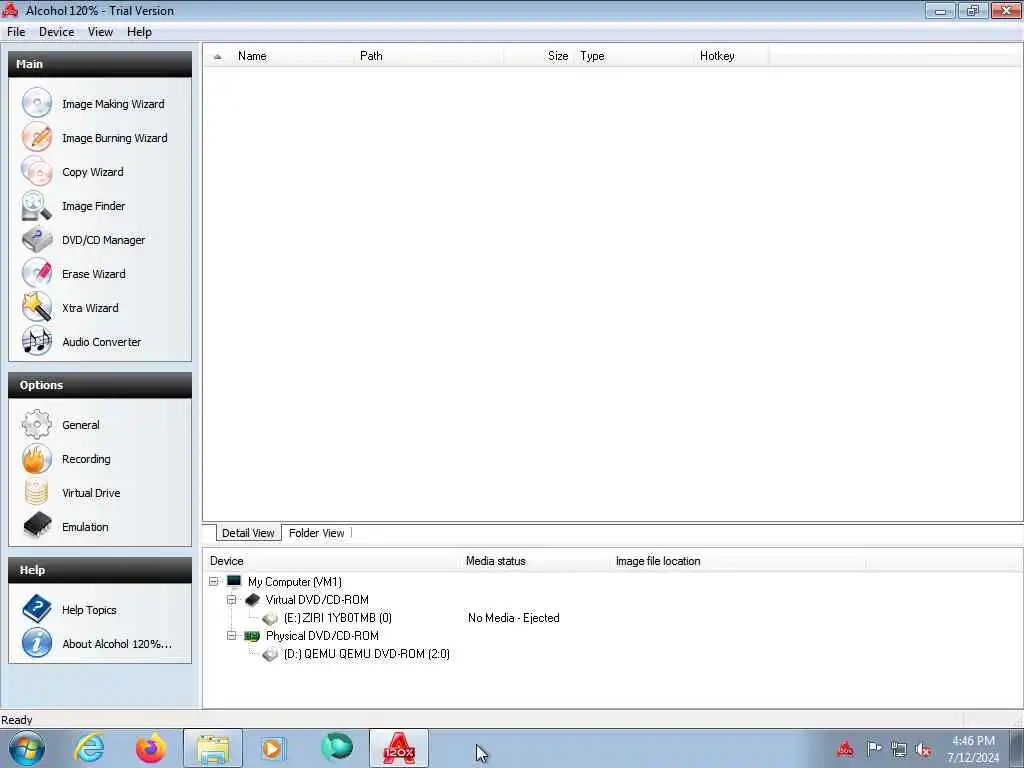
Task: Open General options gear icon
Action: [37, 424]
